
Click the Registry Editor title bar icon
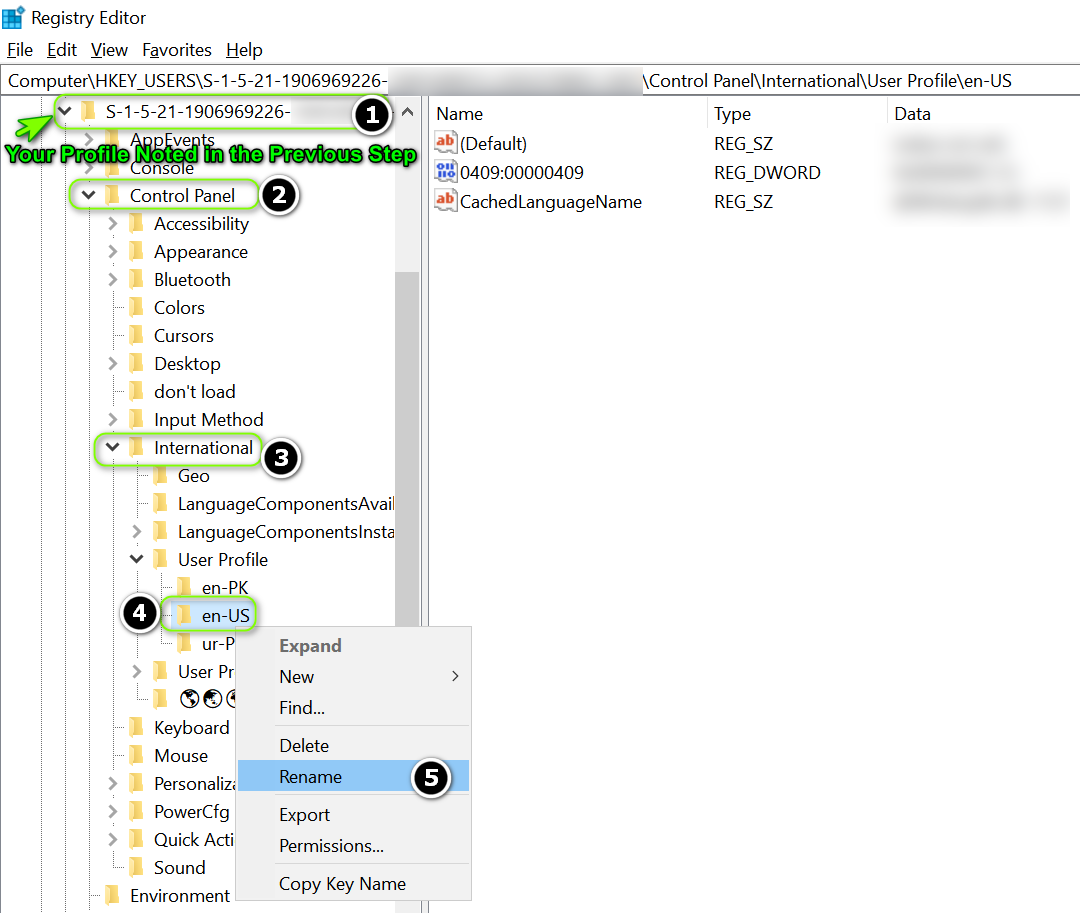click(x=13, y=17)
